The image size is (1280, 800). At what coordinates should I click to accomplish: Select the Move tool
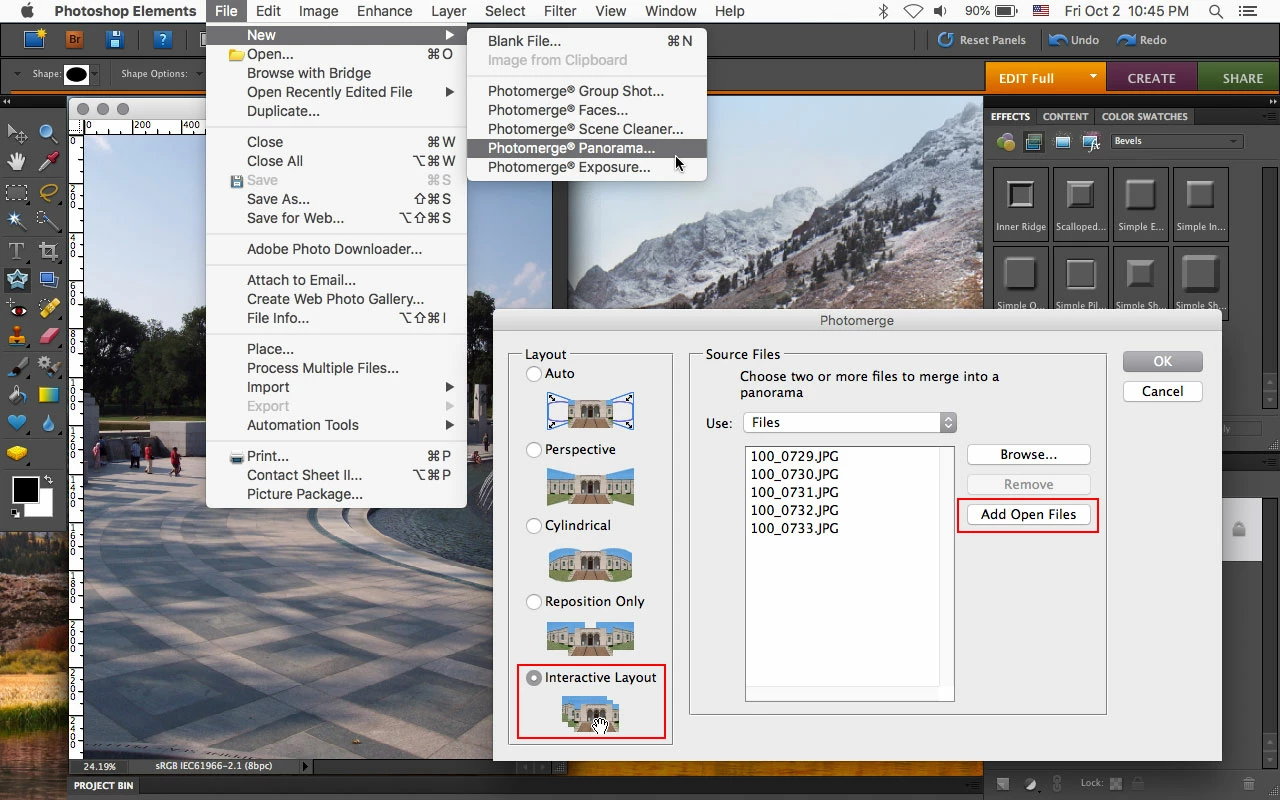click(x=16, y=132)
